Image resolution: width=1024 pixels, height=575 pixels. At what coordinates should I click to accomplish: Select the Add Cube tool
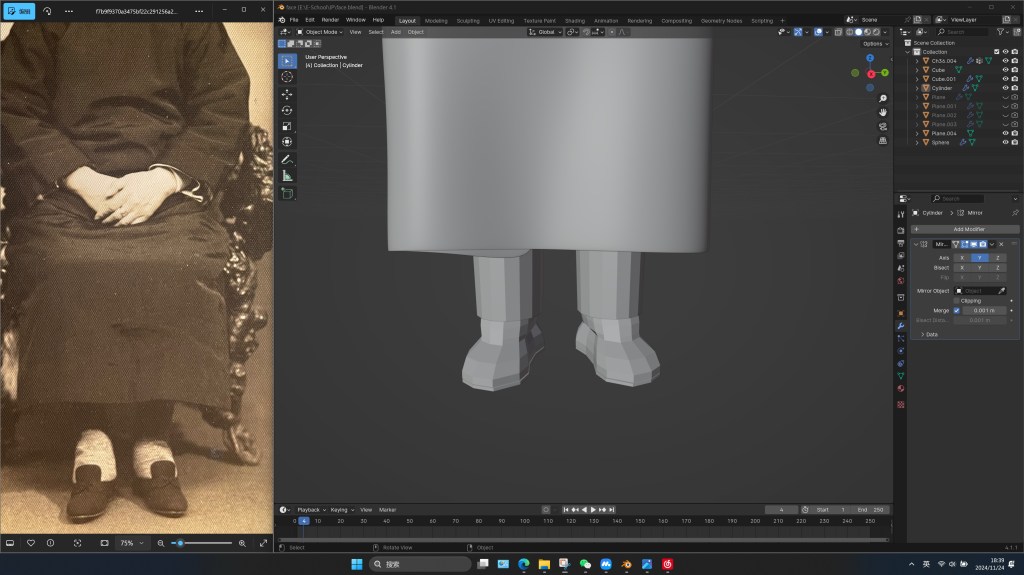[x=287, y=192]
